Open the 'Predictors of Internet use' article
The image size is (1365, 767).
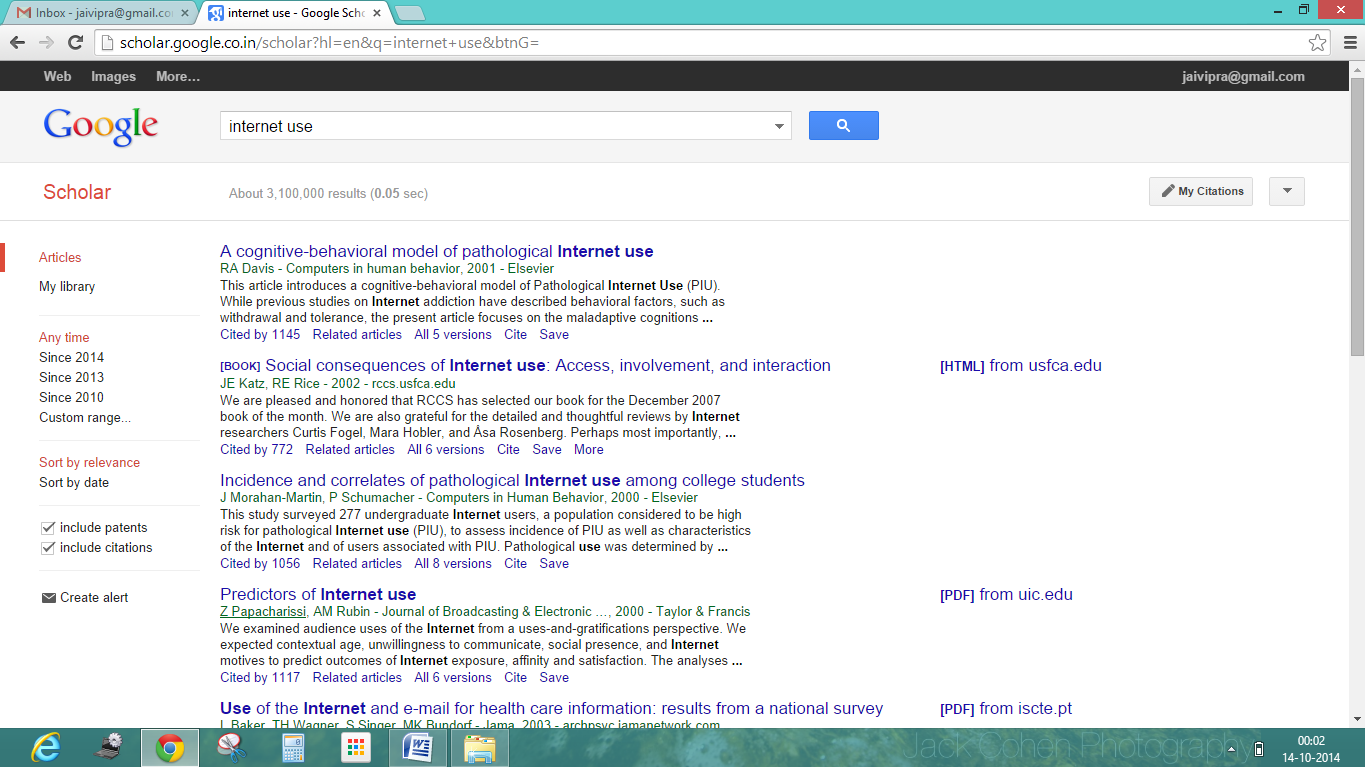(x=318, y=594)
